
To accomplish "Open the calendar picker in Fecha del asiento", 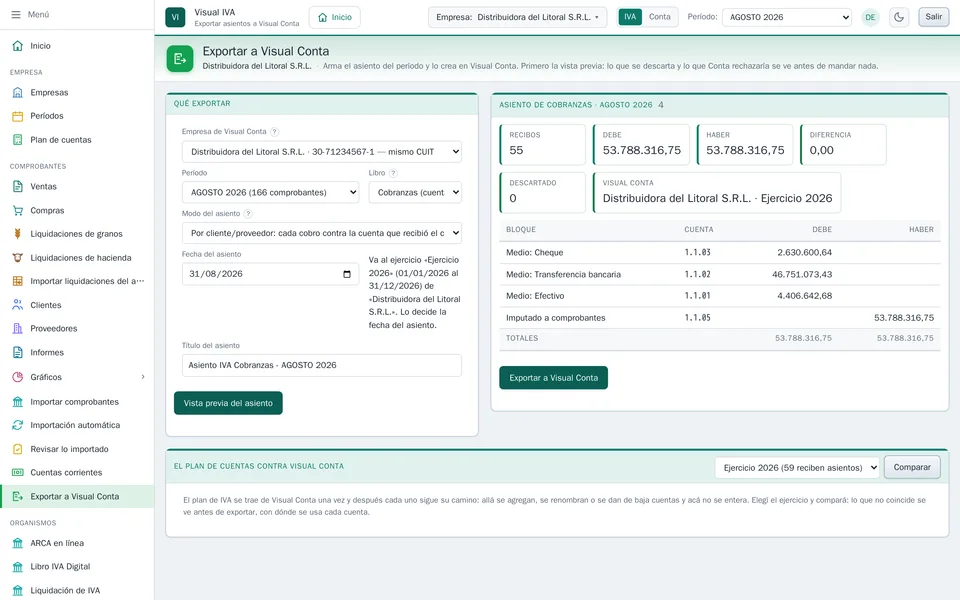I will 347,274.
